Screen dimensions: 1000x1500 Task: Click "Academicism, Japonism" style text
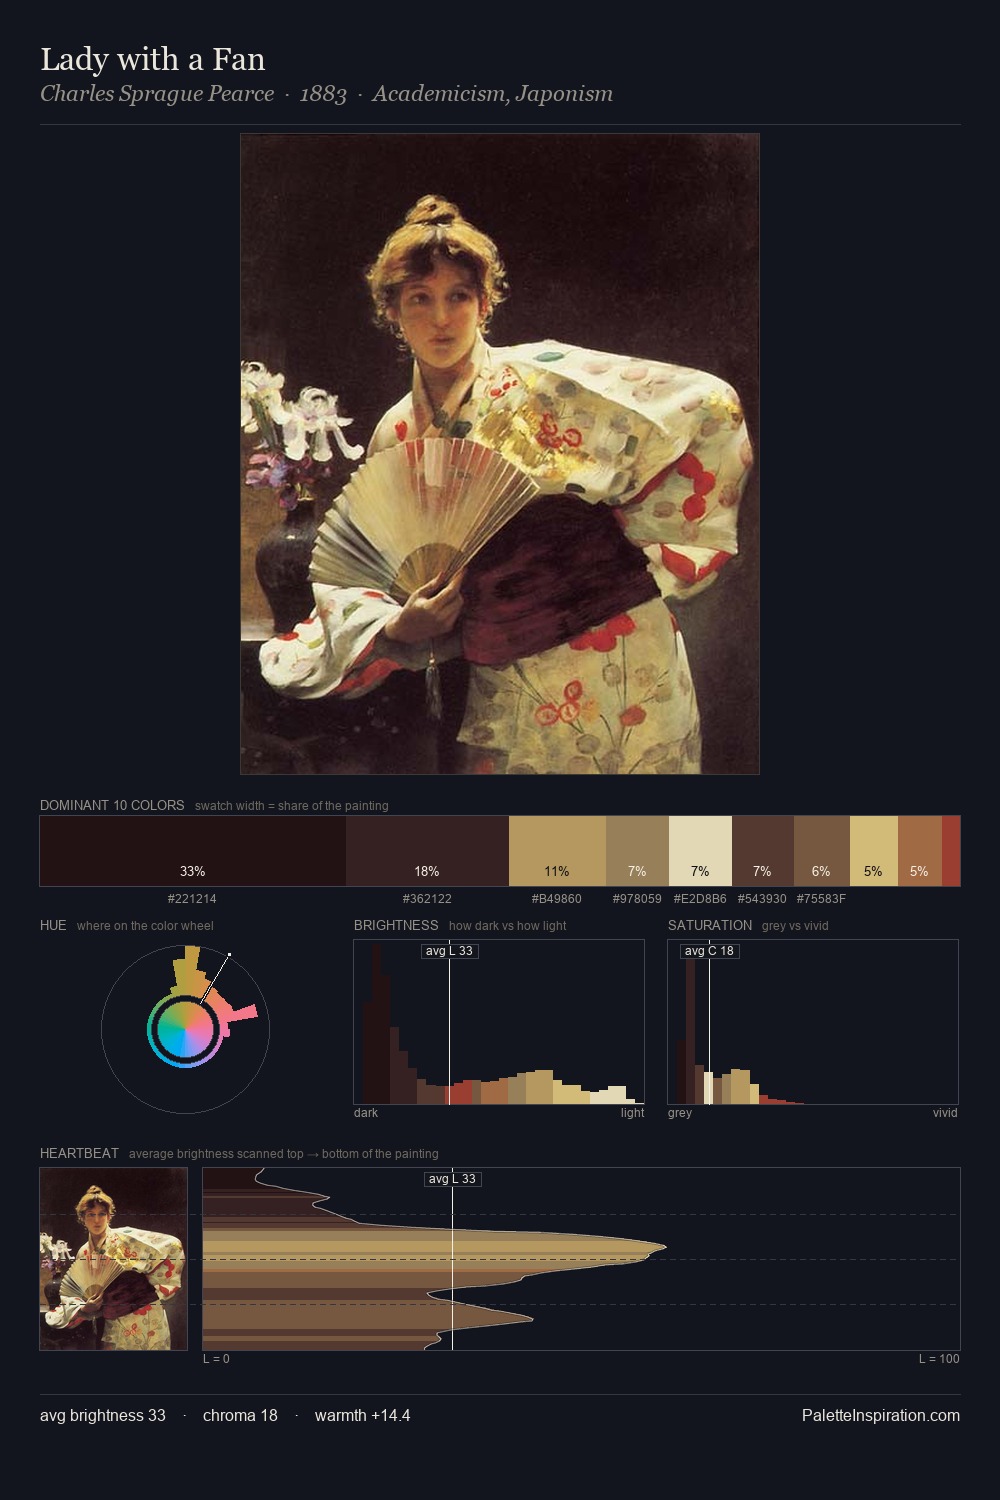[x=492, y=94]
